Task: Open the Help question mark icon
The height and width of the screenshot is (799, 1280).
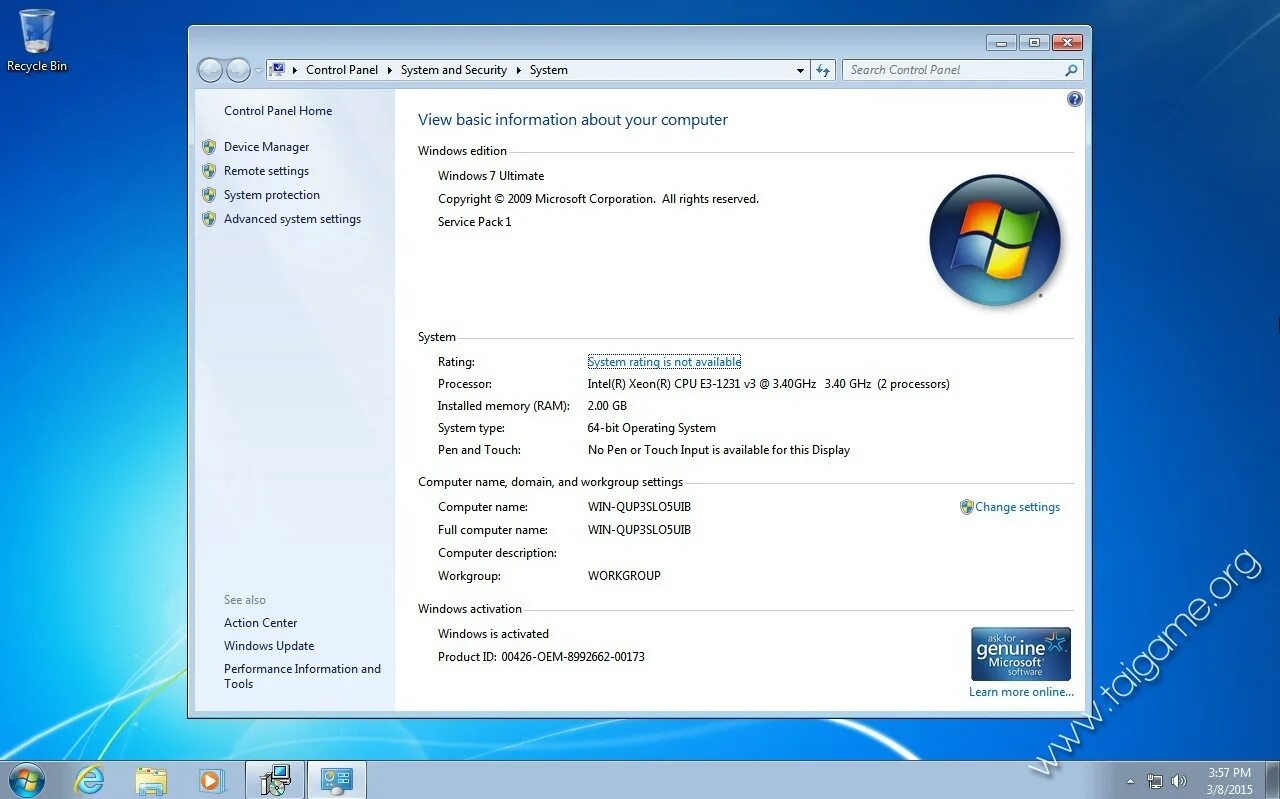Action: (1075, 99)
